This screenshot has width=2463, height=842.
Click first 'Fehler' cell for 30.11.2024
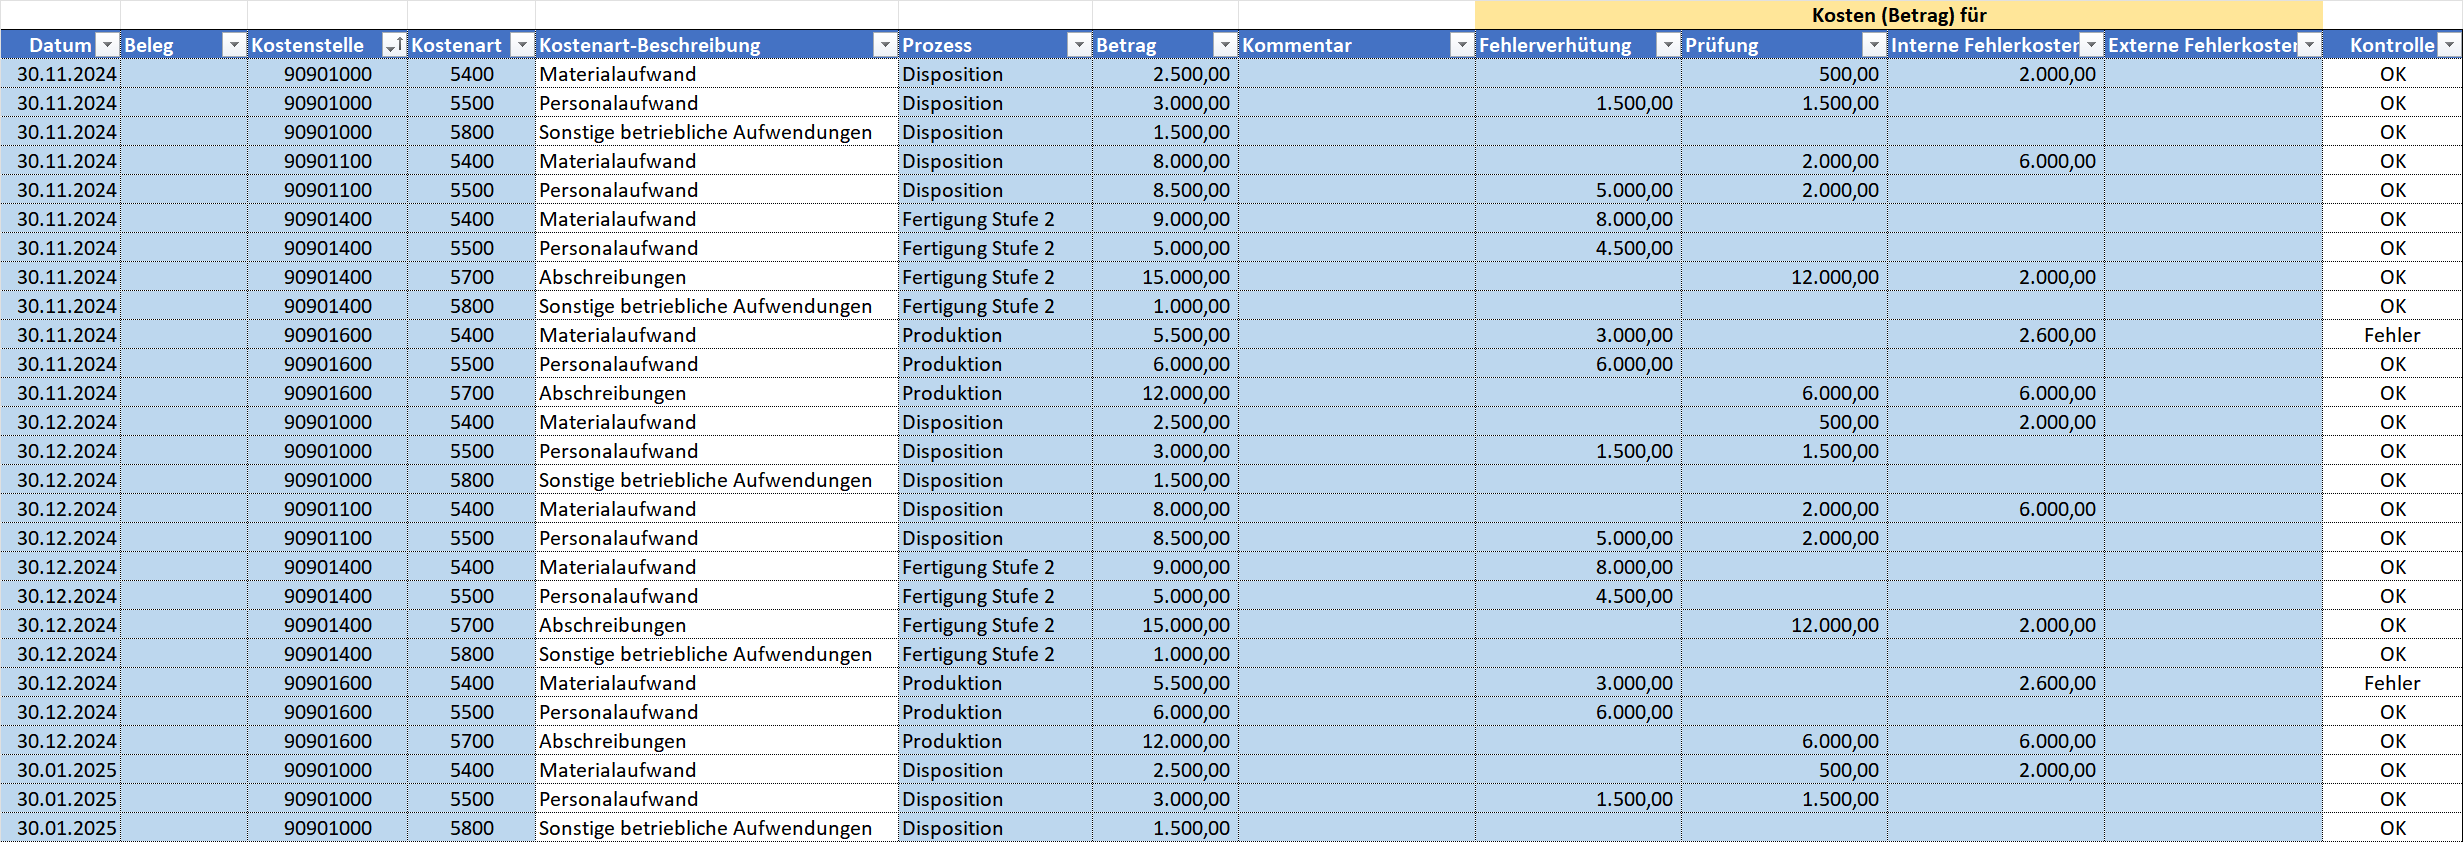[x=2392, y=335]
